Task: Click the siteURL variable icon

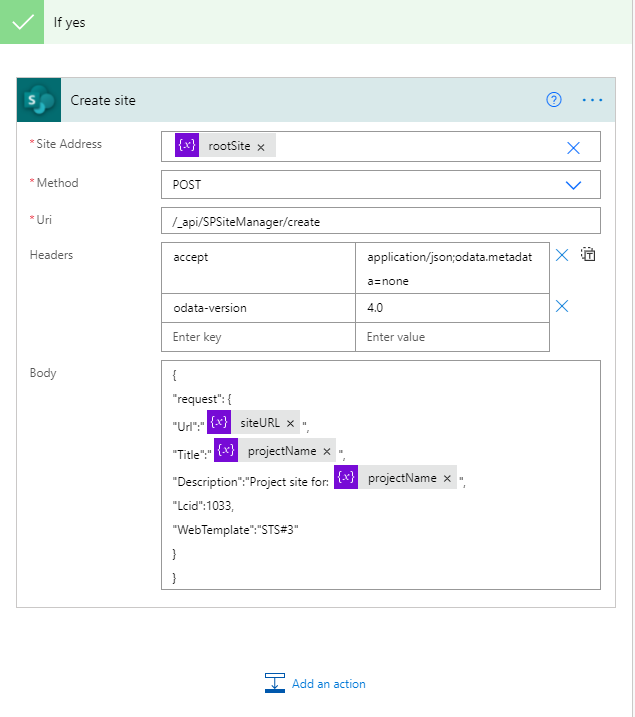Action: tap(219, 422)
